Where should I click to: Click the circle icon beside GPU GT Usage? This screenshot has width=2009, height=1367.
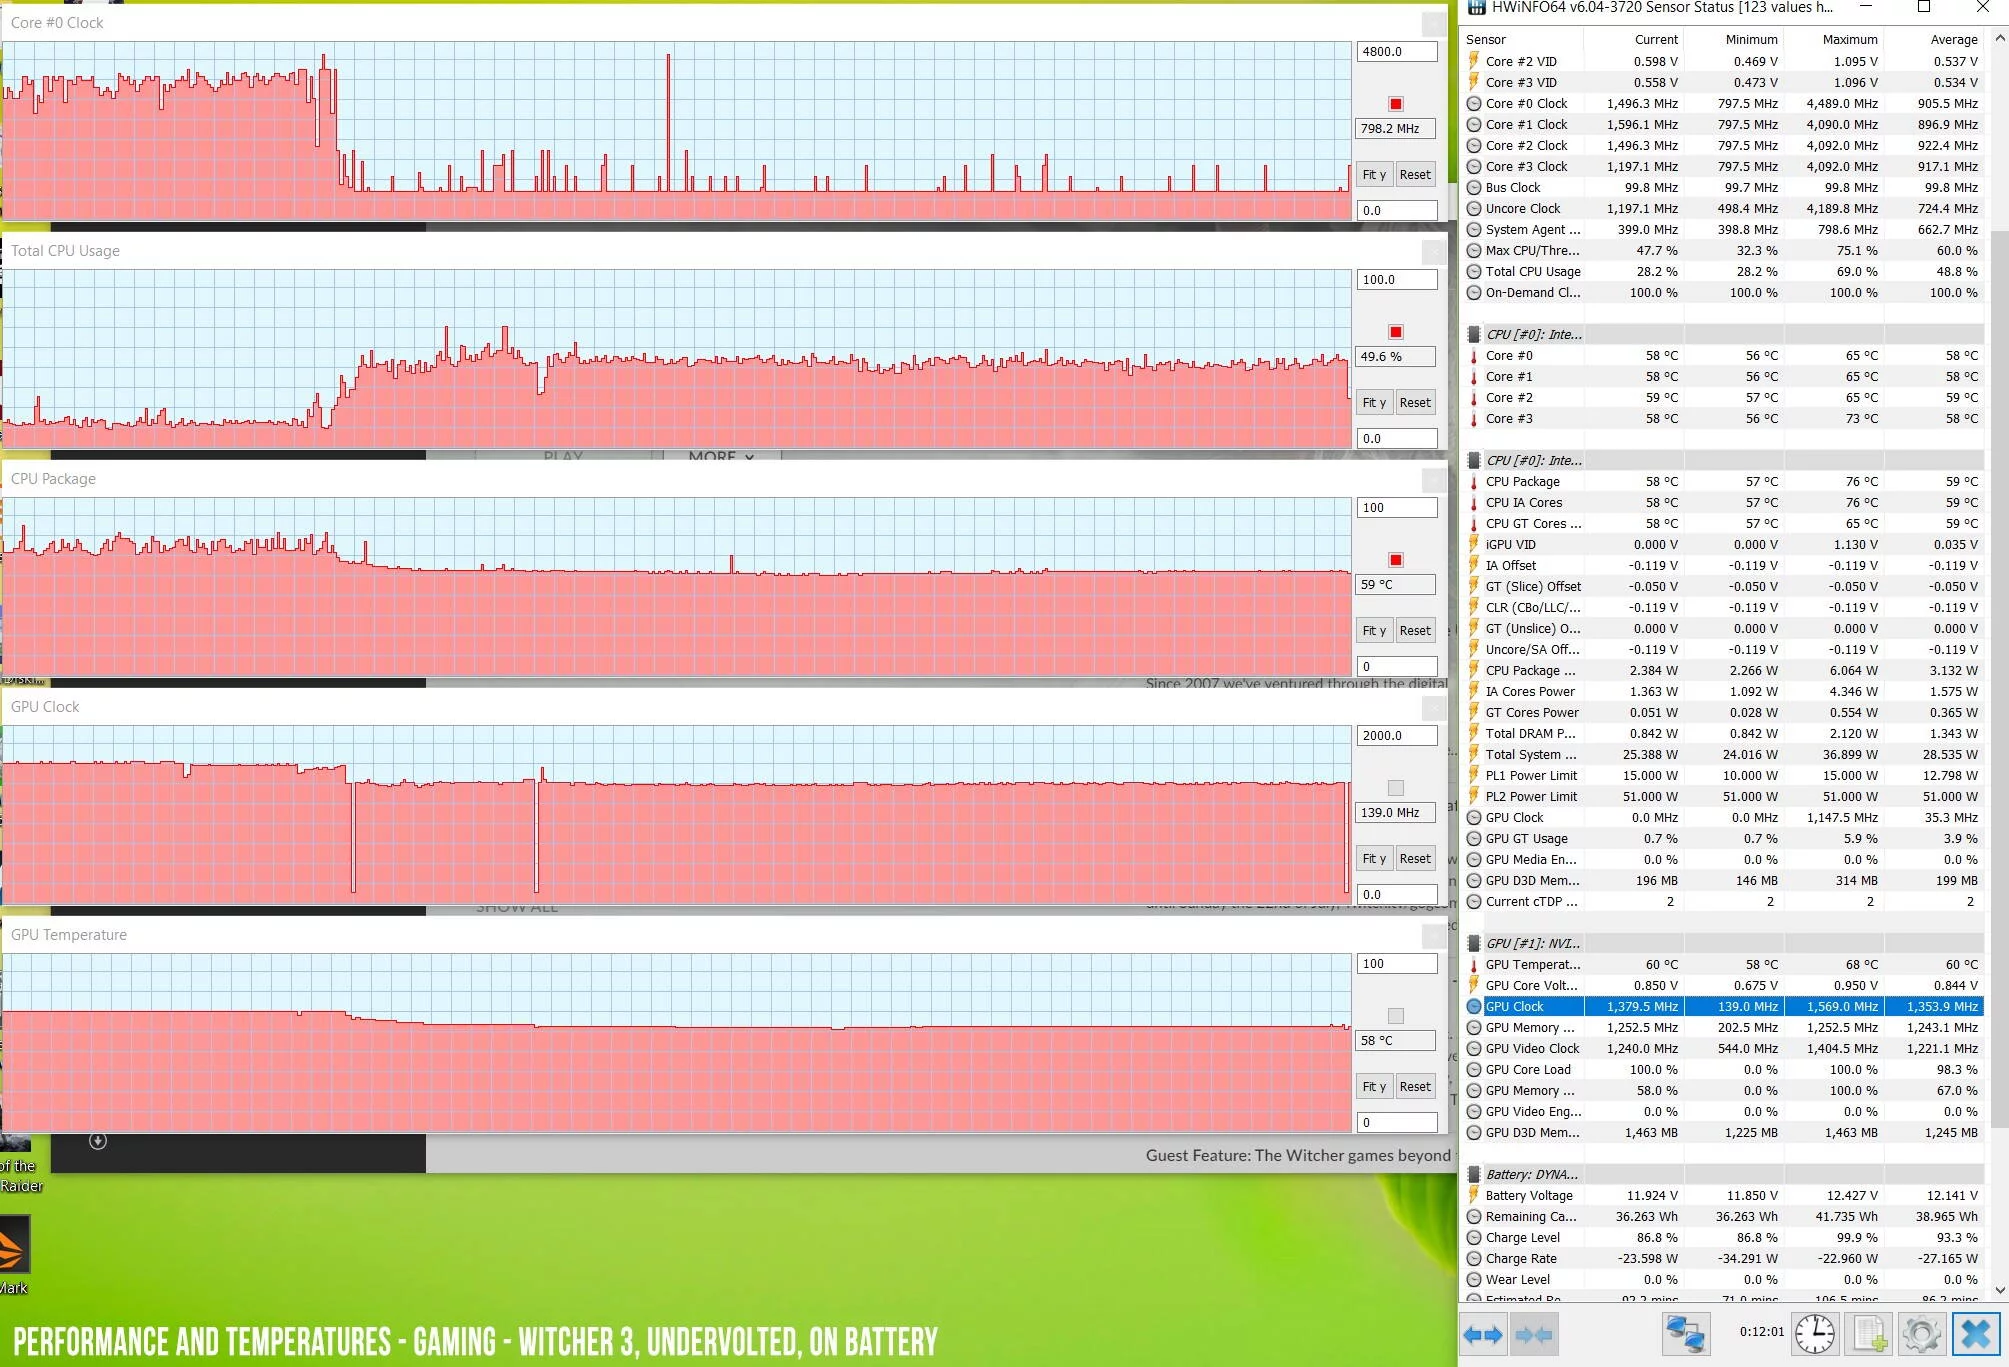tap(1474, 838)
